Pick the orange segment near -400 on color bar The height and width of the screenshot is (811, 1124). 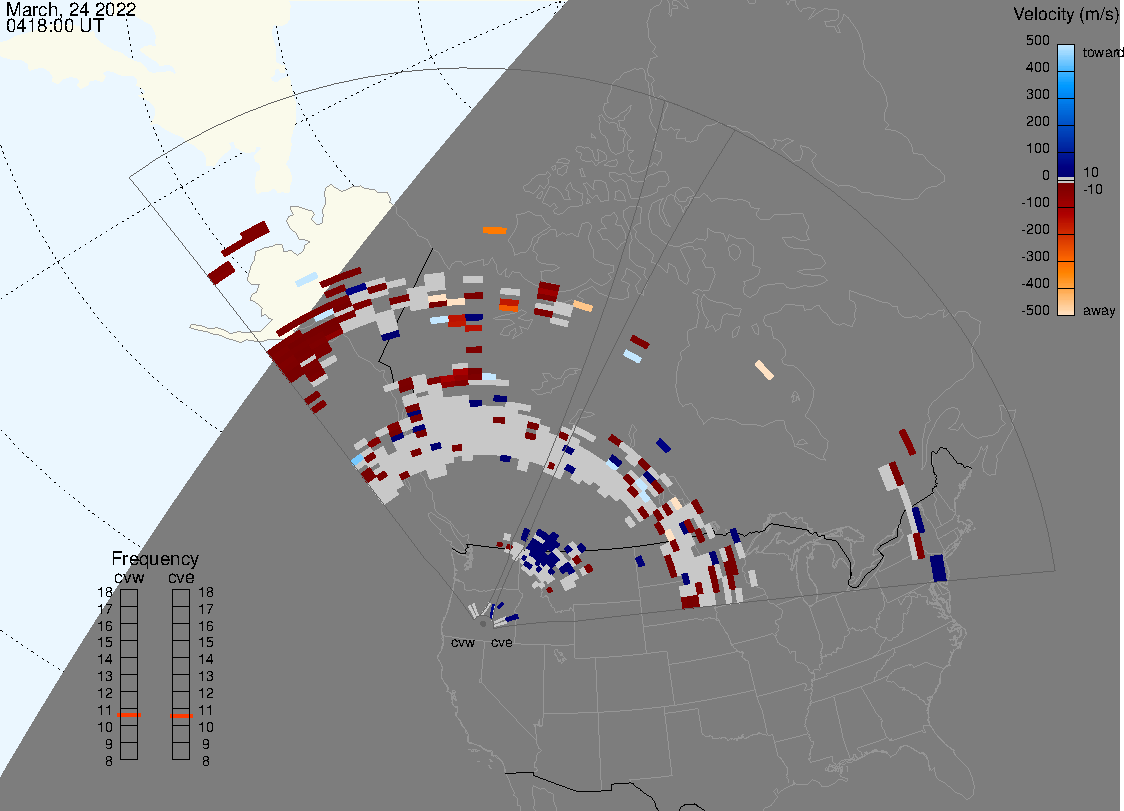point(1066,276)
